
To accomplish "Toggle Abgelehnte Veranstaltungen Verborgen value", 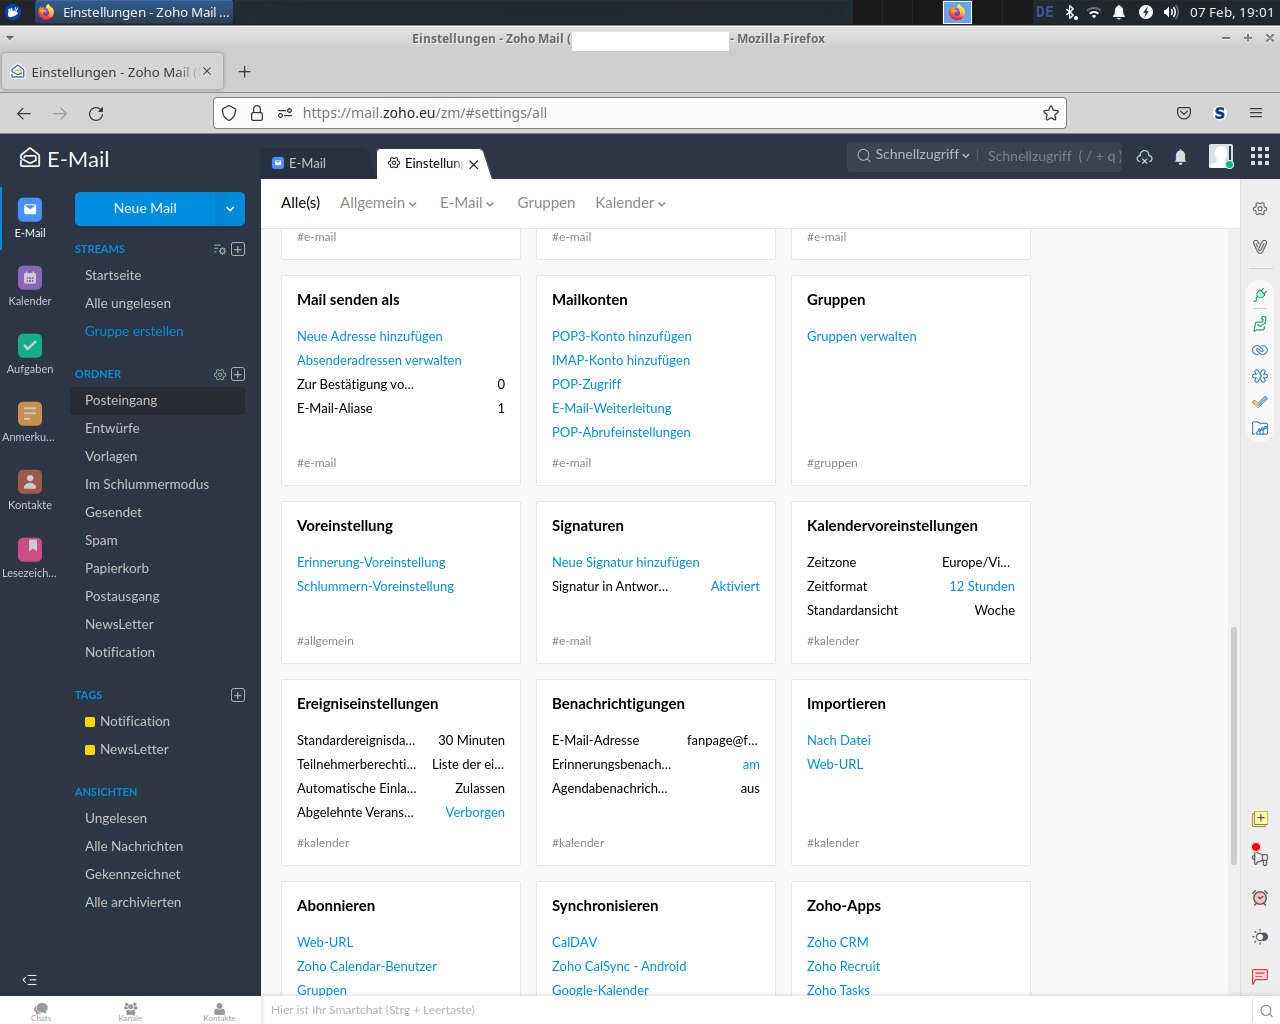I will click(475, 812).
